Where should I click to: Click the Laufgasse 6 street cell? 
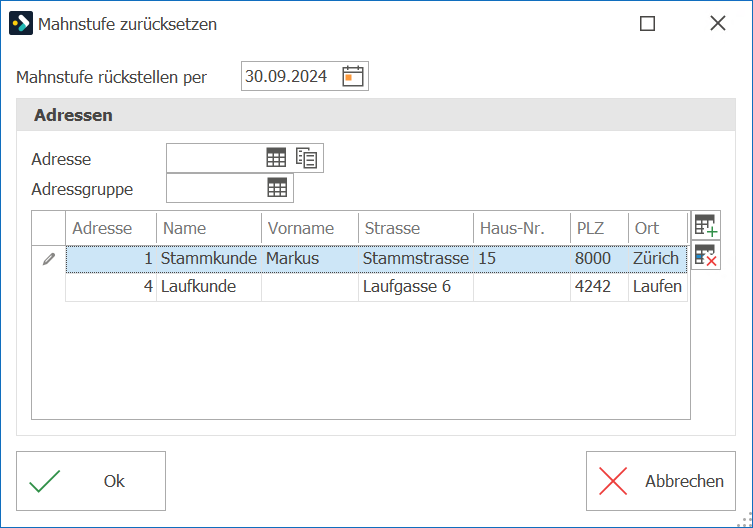(416, 287)
